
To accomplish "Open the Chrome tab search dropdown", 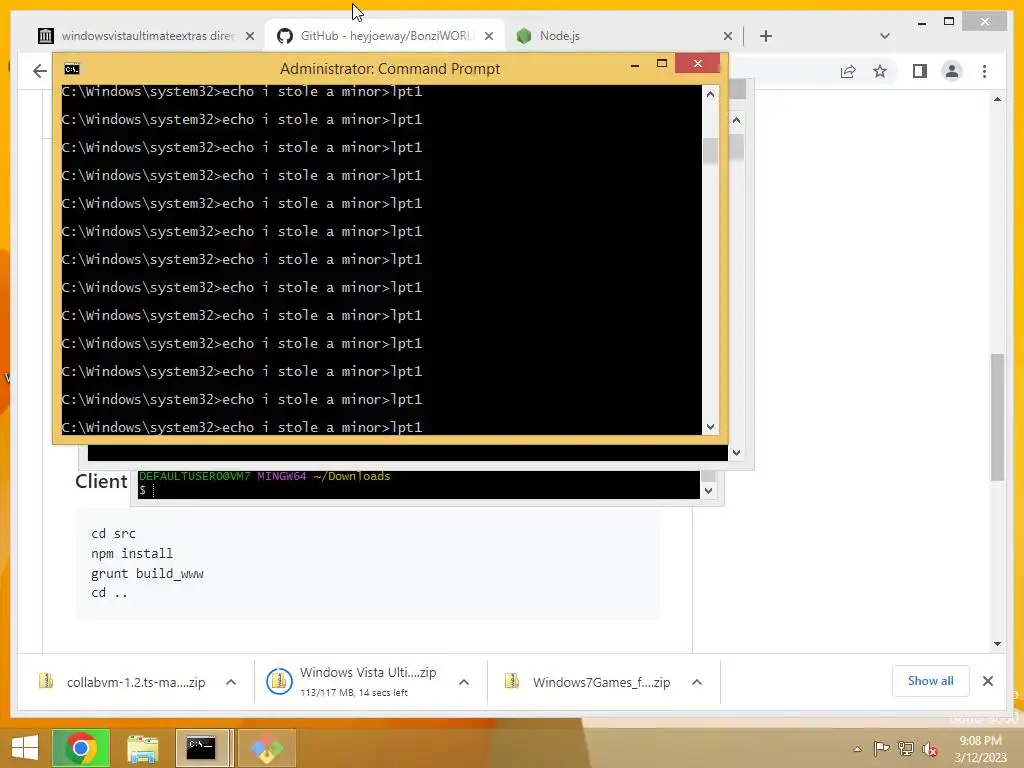I will pyautogui.click(x=884, y=36).
